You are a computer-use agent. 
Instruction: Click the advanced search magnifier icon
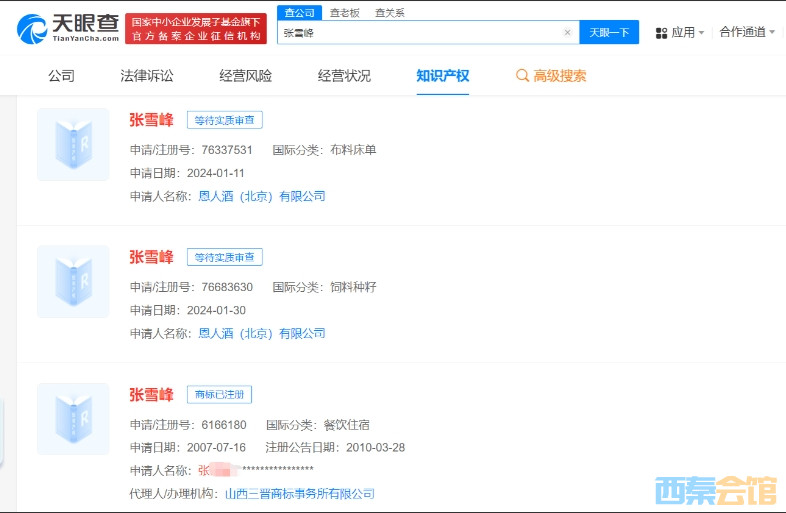522,76
